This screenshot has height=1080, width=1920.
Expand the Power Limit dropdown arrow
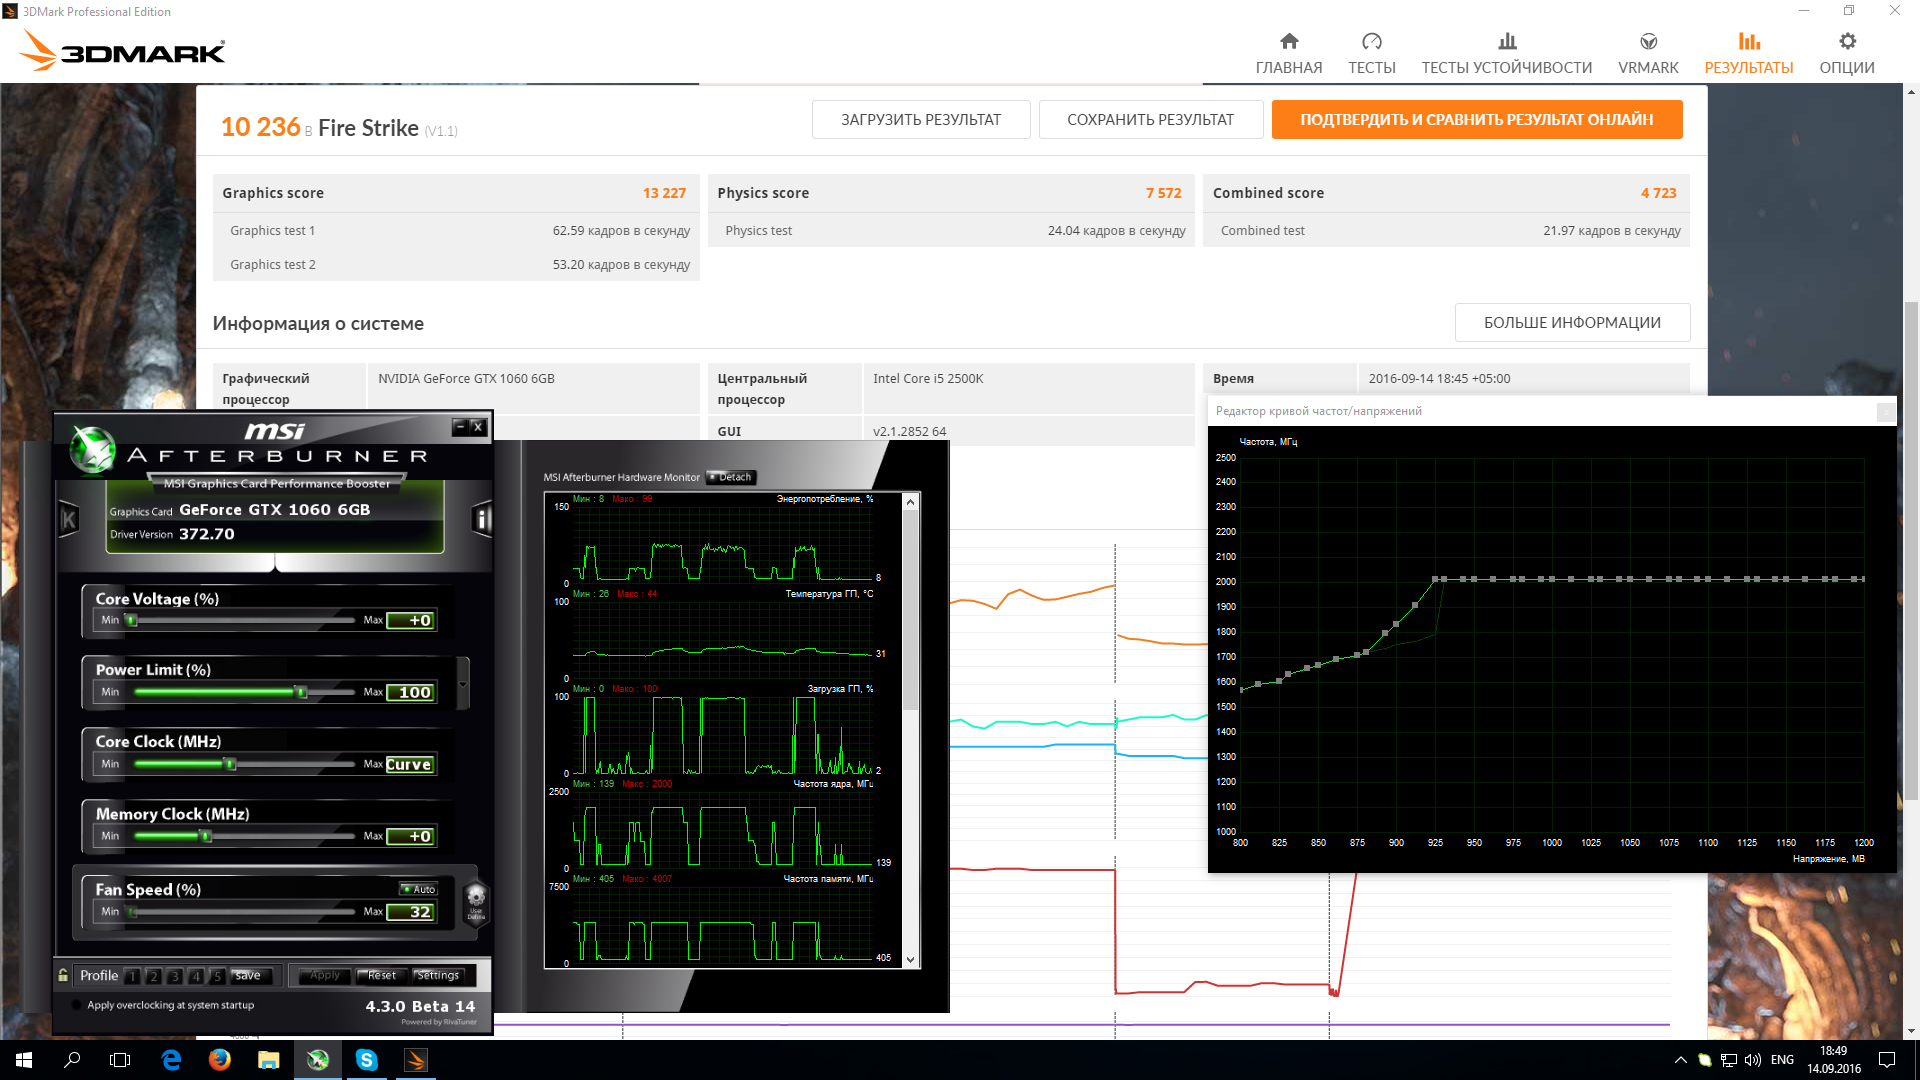point(462,685)
